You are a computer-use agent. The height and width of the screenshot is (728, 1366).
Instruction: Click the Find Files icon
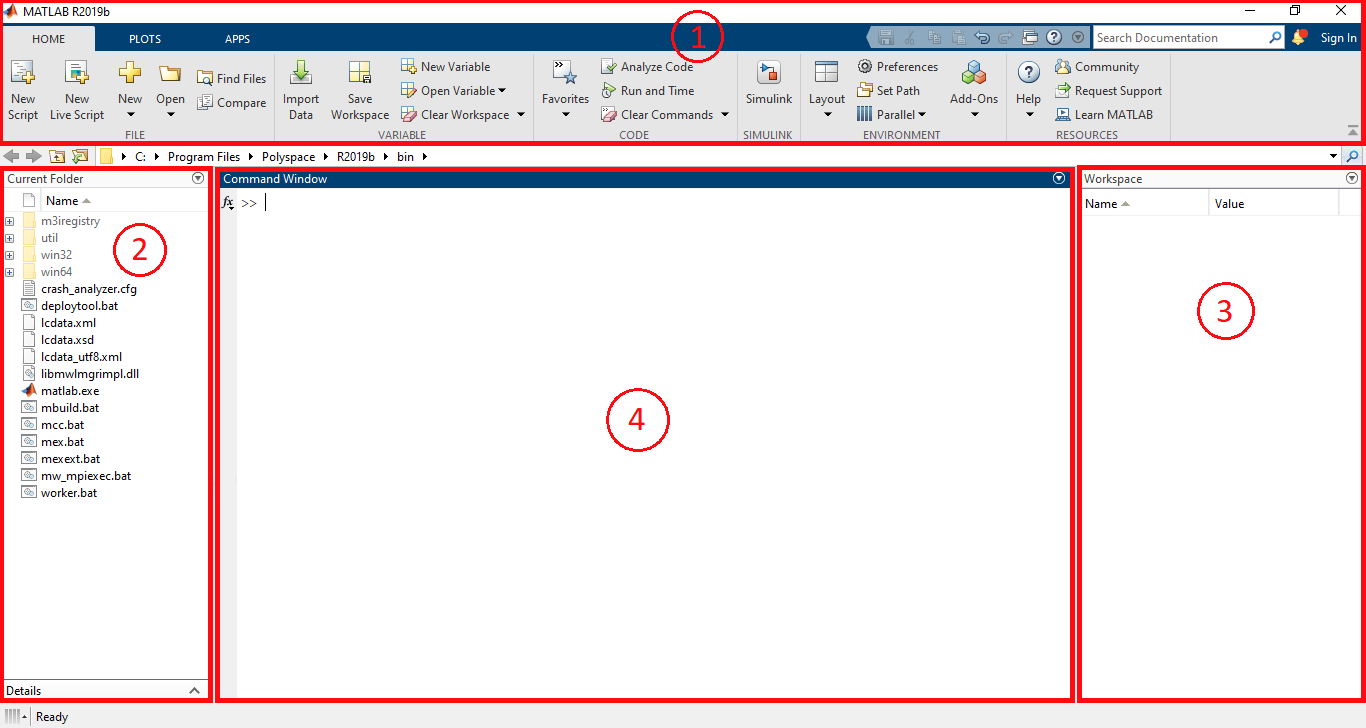[x=205, y=78]
